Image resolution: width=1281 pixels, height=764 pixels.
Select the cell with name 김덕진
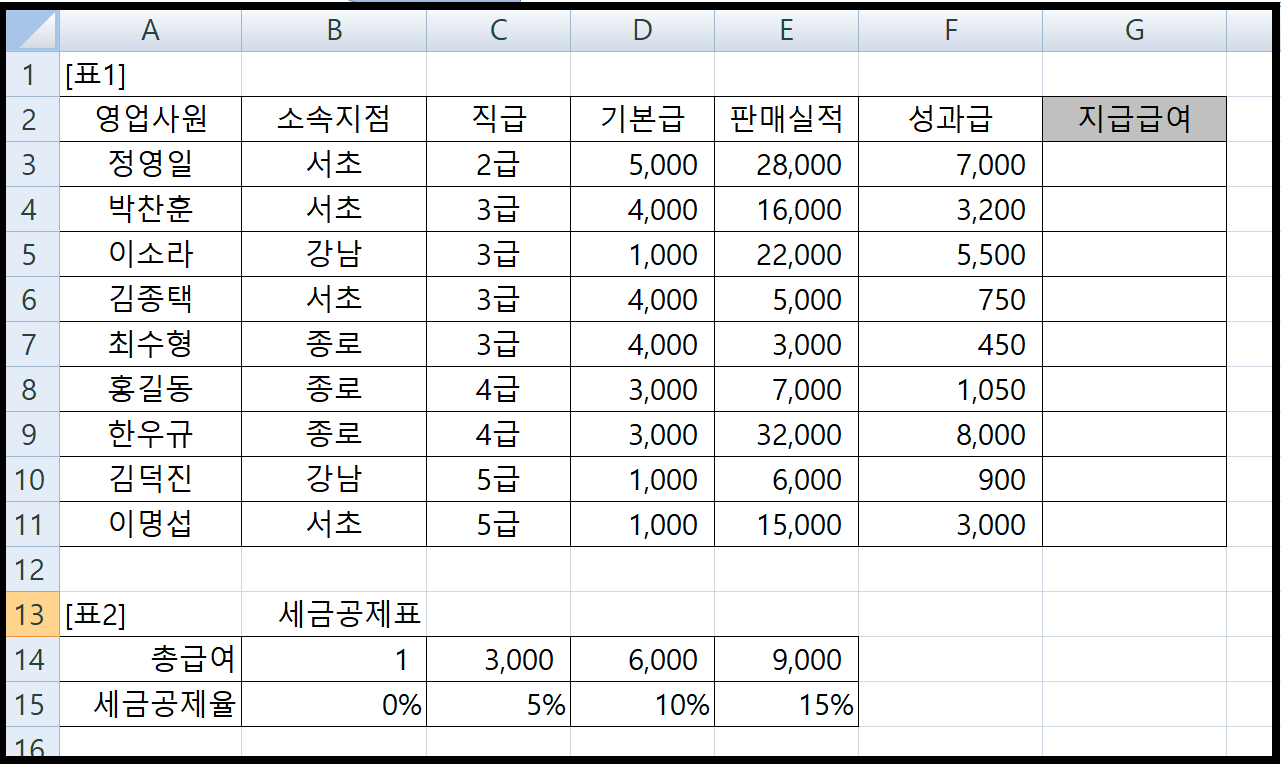[x=150, y=479]
